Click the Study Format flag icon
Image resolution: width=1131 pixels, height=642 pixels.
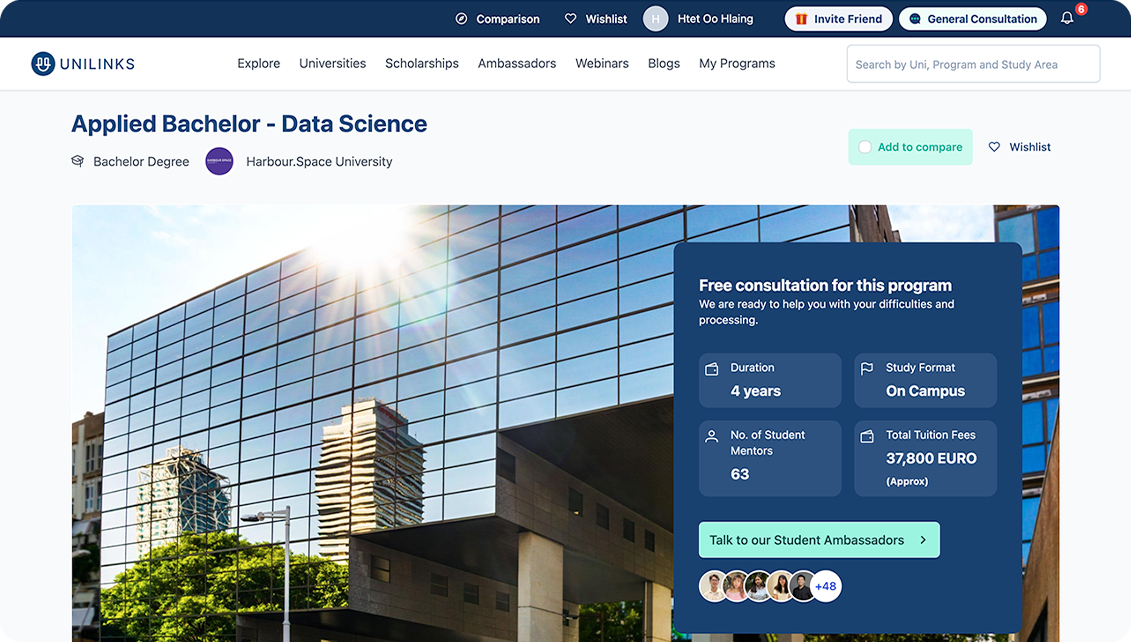coord(867,369)
